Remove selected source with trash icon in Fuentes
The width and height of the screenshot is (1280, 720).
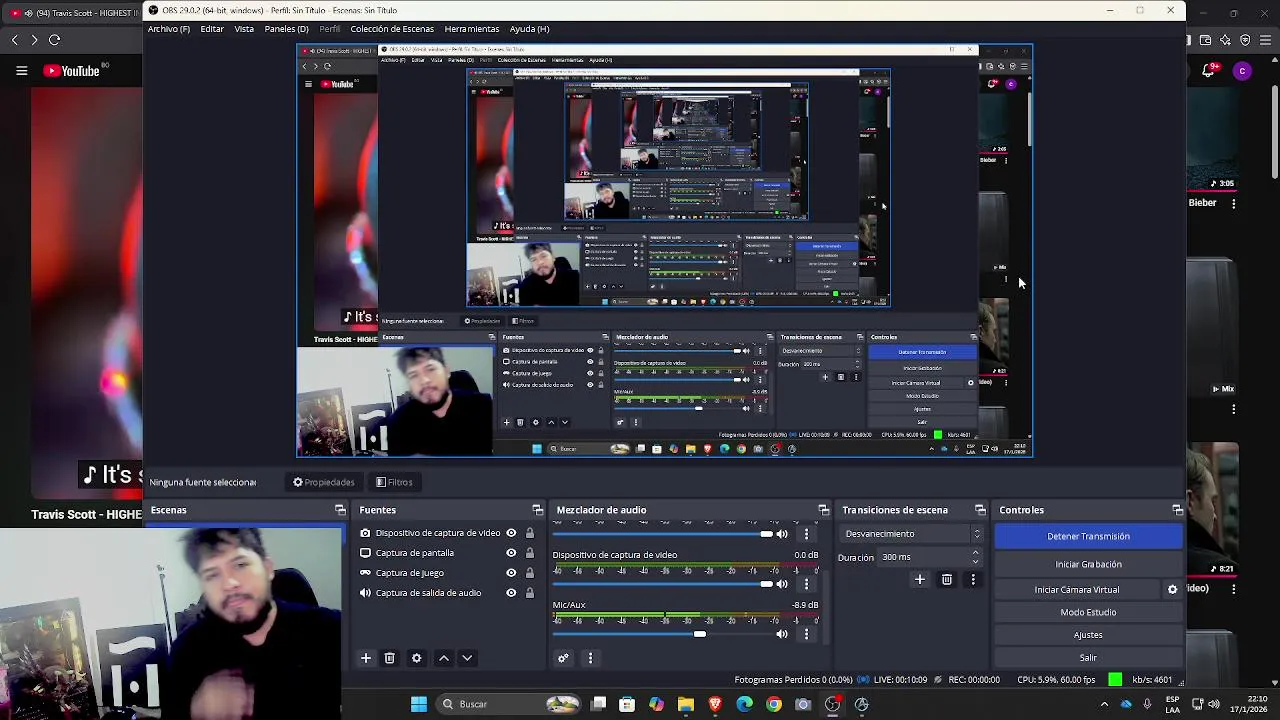[390, 658]
